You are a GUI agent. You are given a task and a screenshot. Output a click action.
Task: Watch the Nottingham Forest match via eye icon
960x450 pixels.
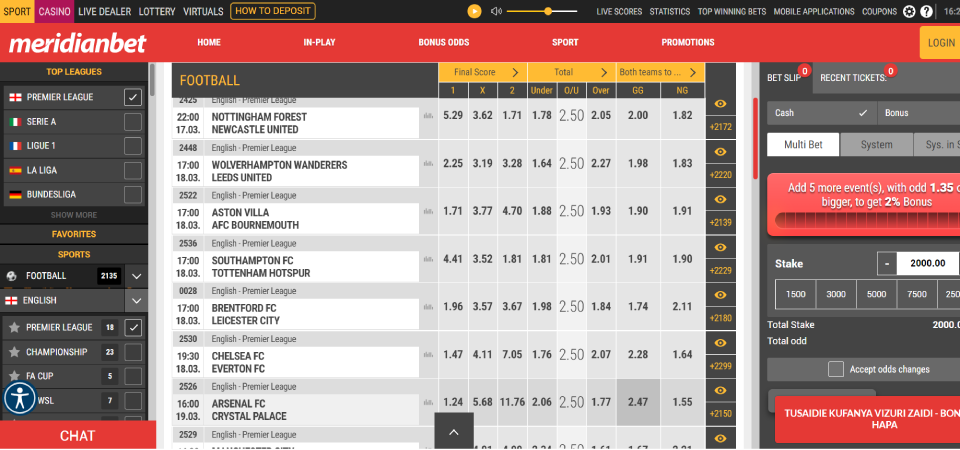pyautogui.click(x=721, y=103)
